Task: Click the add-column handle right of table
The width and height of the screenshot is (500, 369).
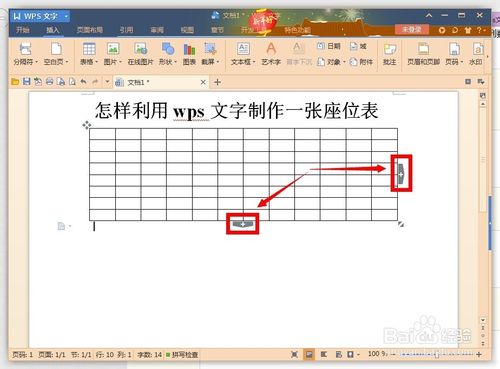Action: (x=401, y=174)
